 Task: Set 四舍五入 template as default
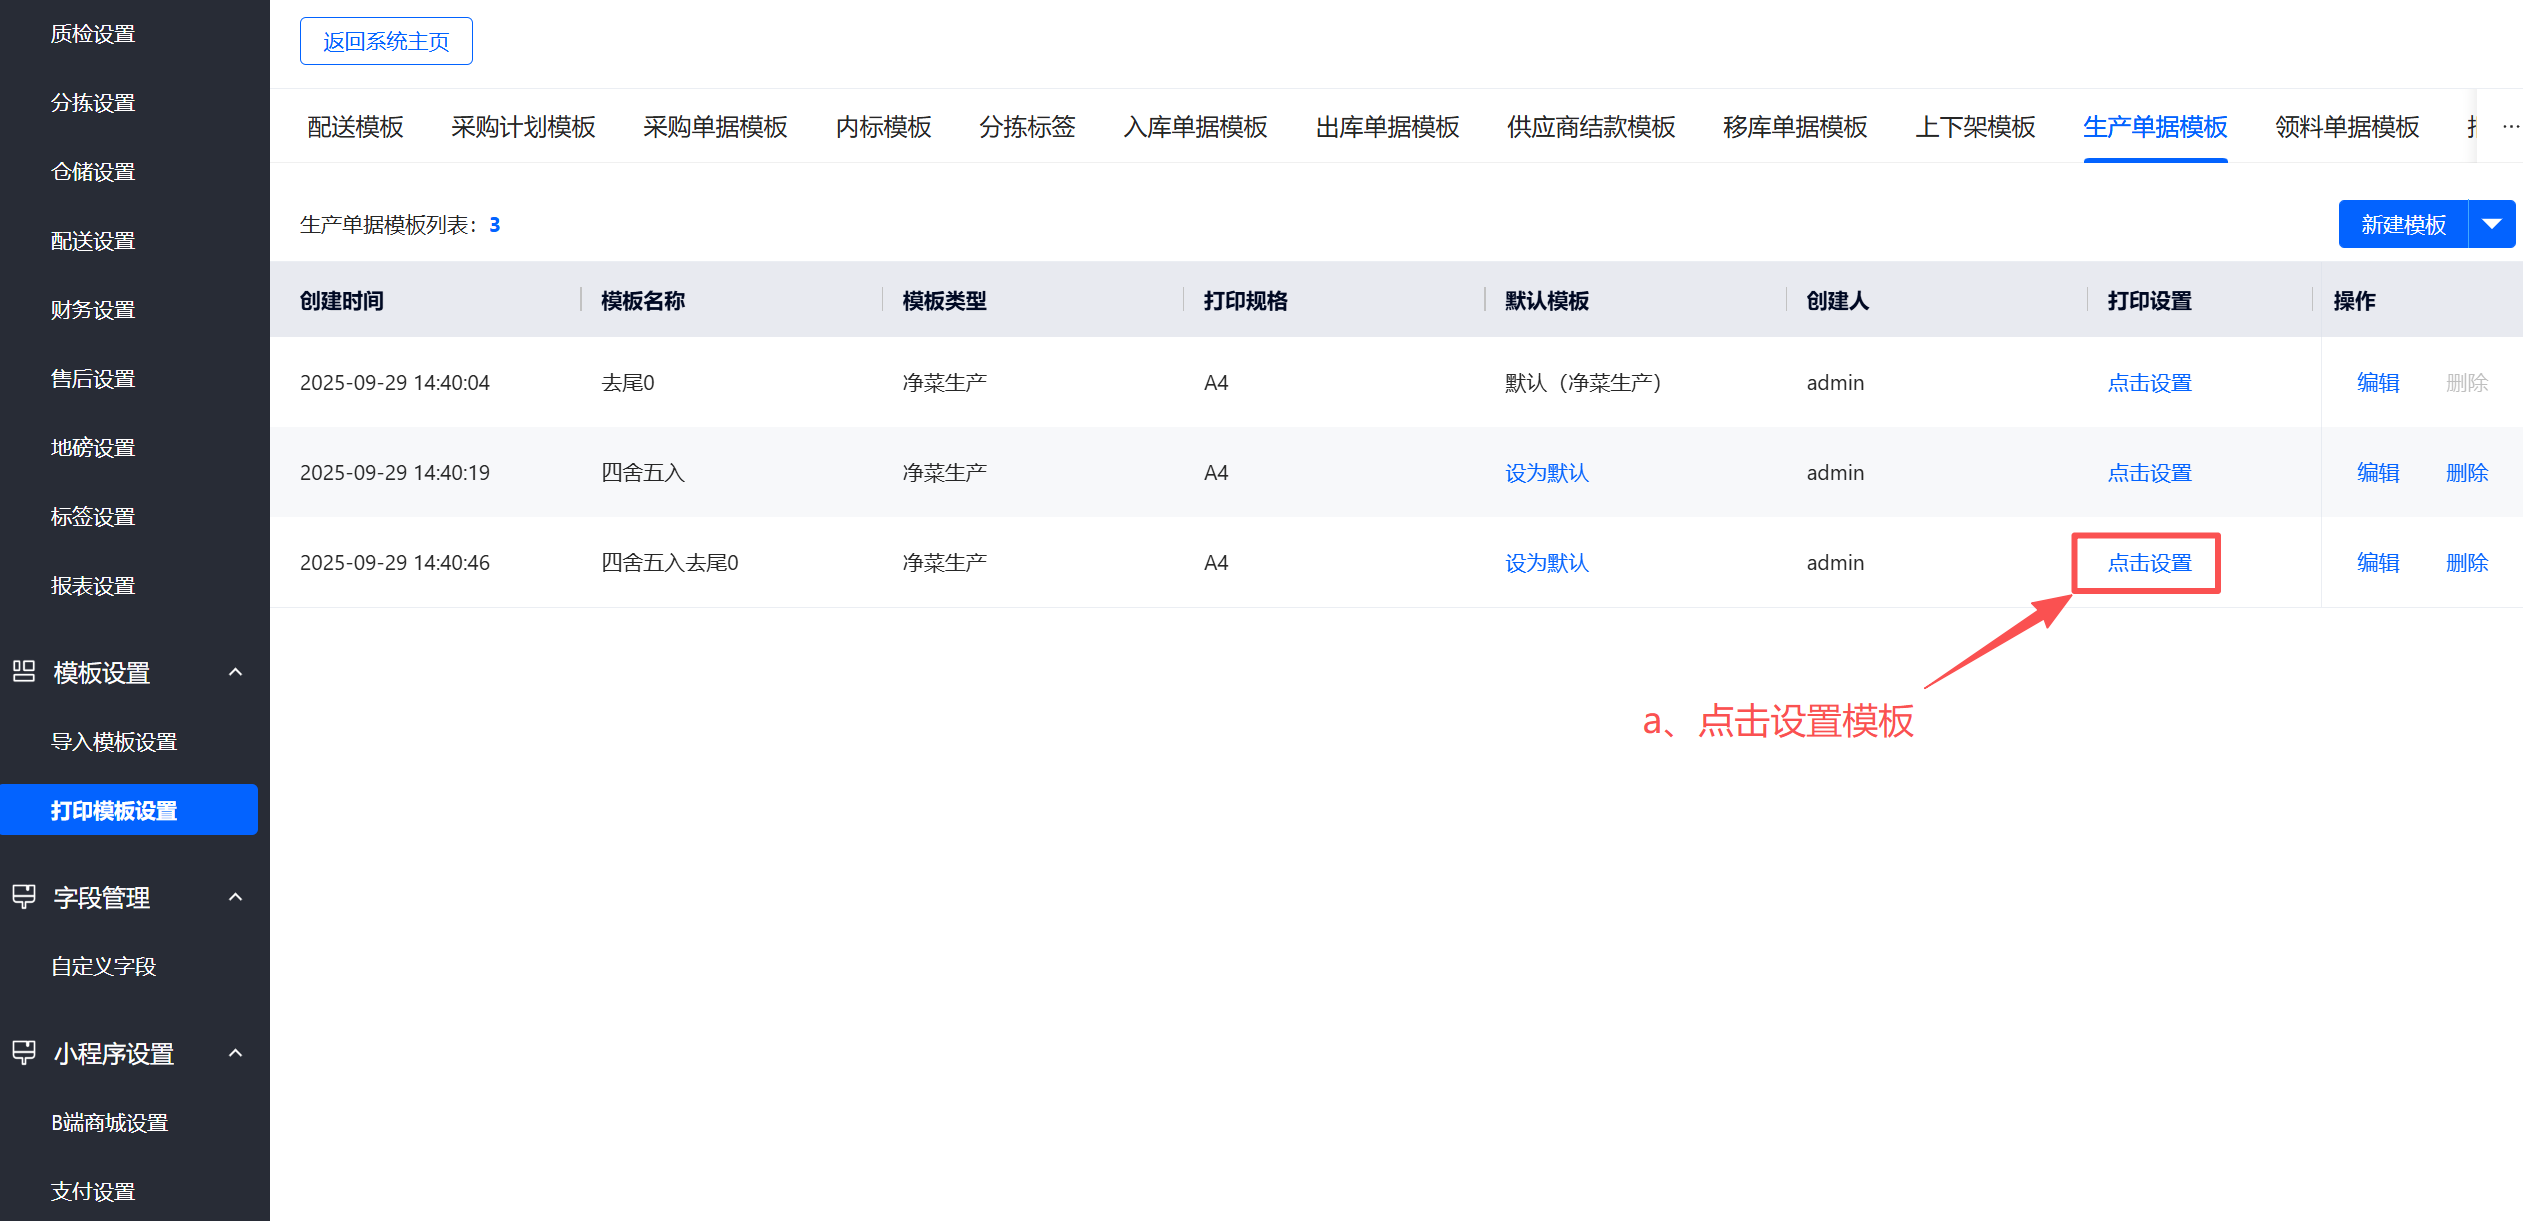(x=1546, y=473)
